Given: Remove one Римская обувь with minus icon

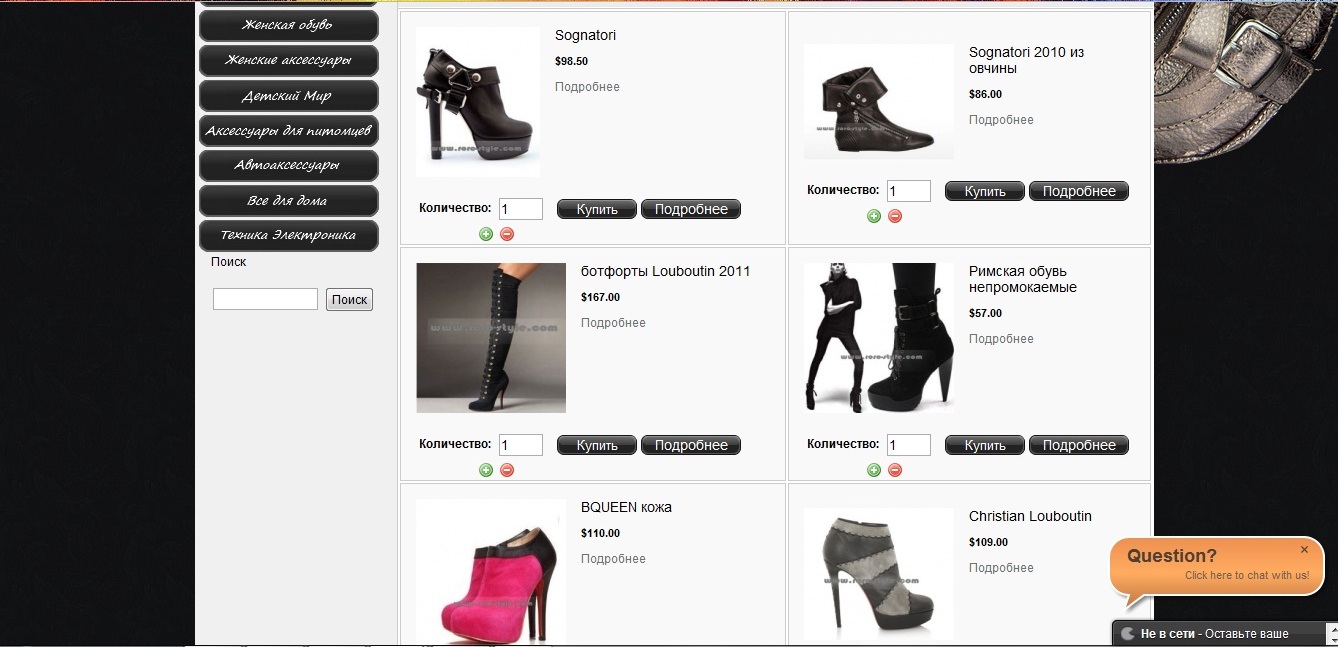Looking at the screenshot, I should 895,470.
